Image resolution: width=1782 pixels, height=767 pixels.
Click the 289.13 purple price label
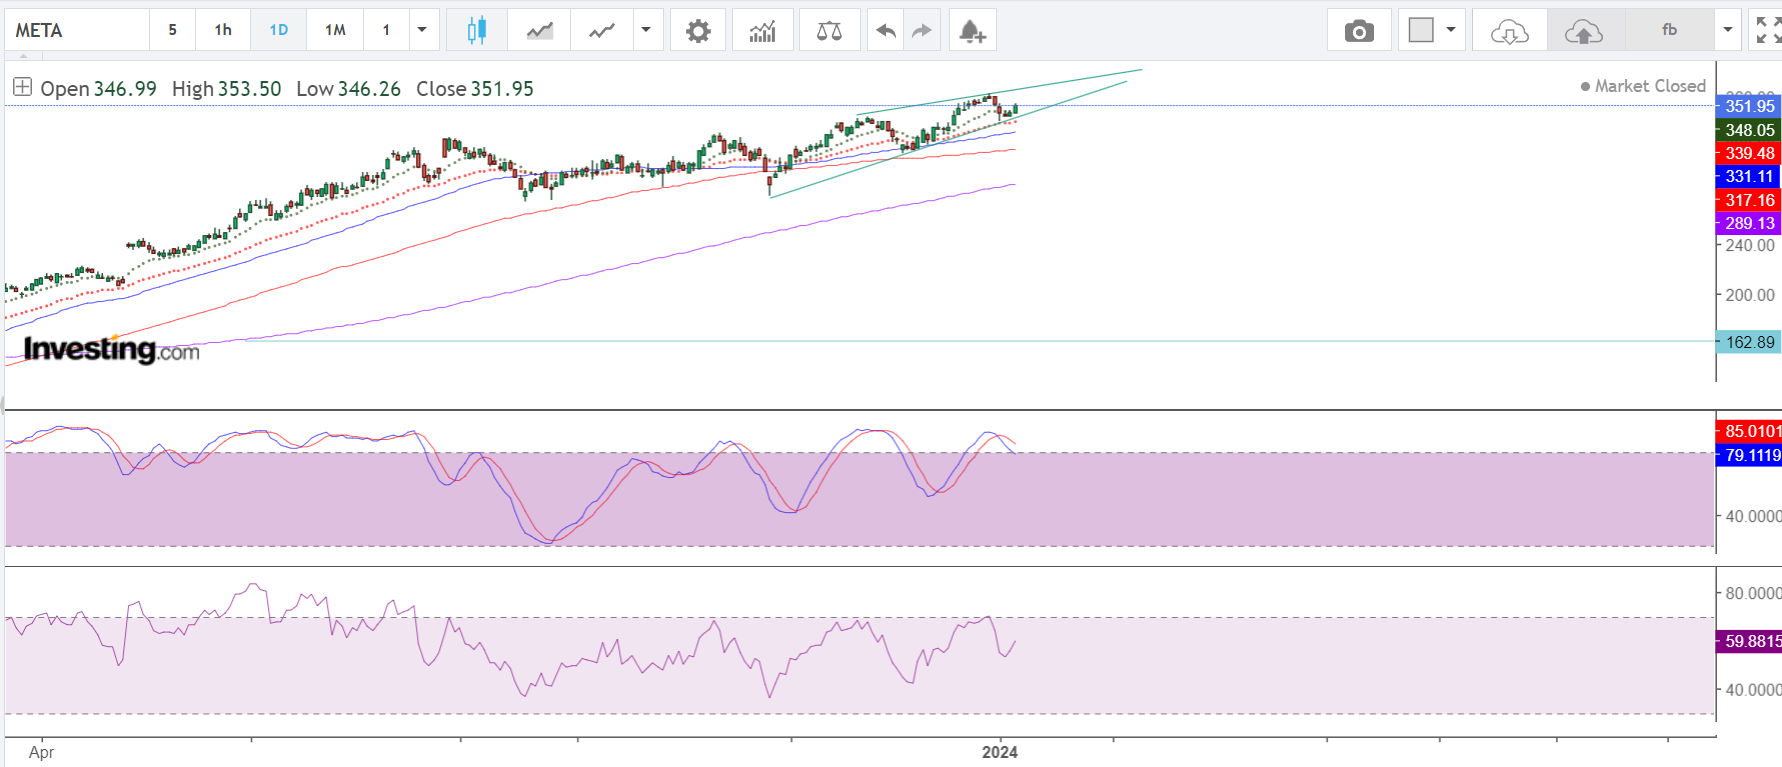click(x=1749, y=223)
